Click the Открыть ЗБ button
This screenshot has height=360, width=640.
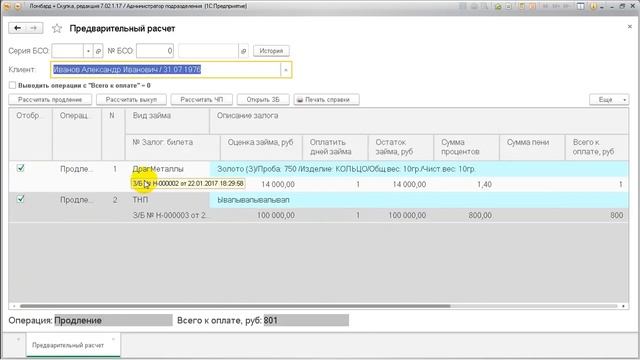click(x=263, y=100)
